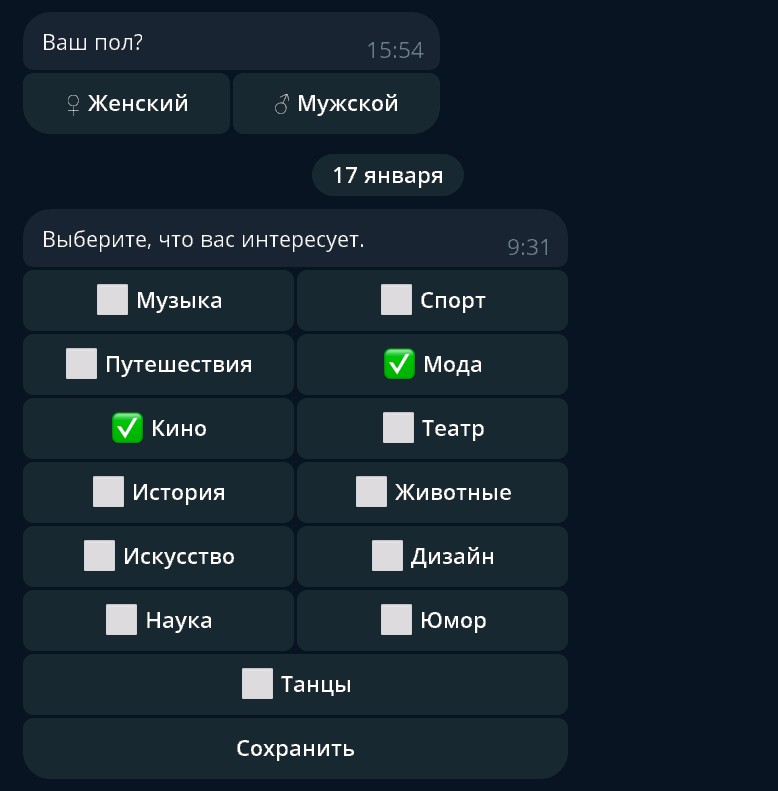Click the male symbol icon

click(x=282, y=104)
